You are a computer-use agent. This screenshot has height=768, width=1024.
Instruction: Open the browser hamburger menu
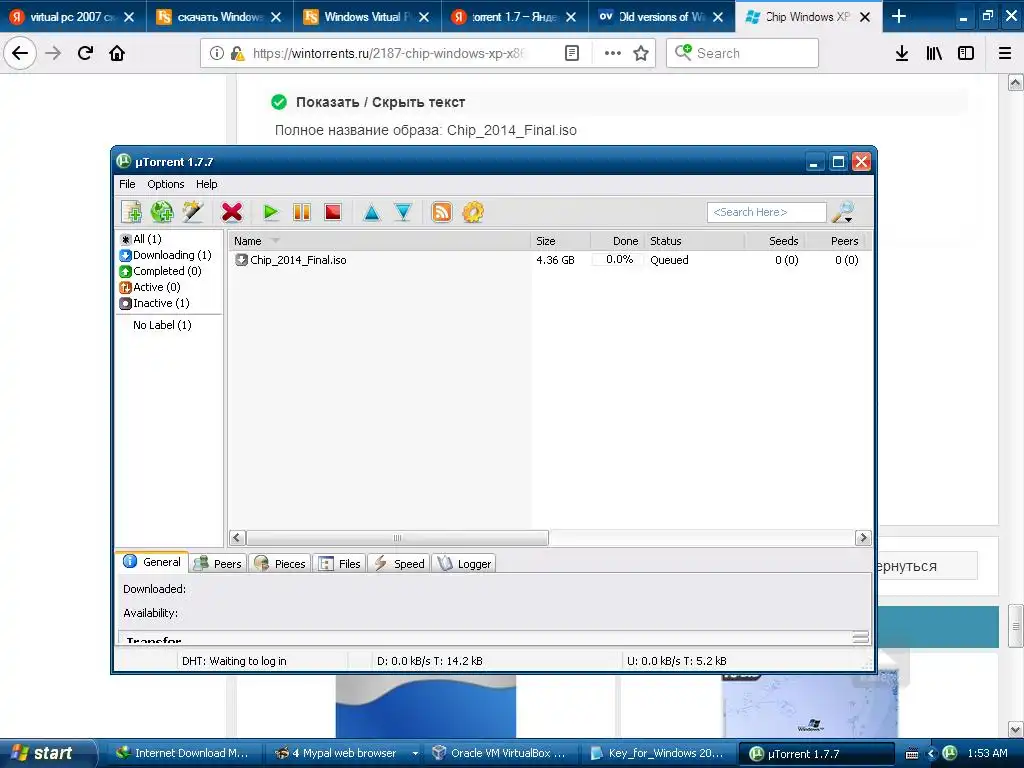(x=1005, y=53)
